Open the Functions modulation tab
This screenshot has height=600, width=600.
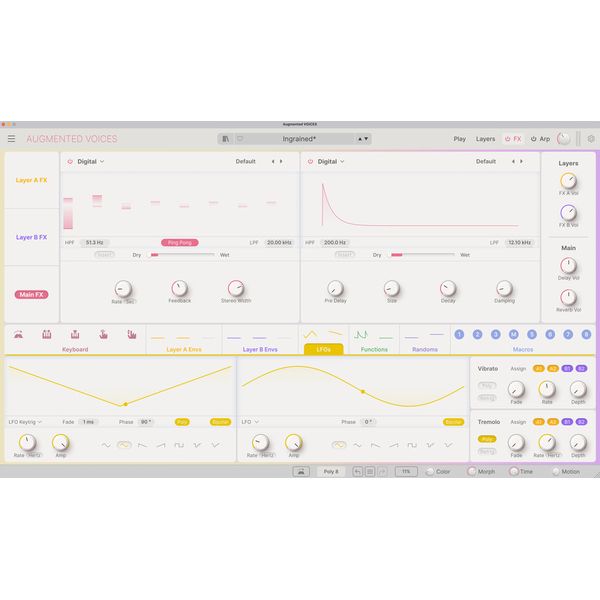point(374,349)
